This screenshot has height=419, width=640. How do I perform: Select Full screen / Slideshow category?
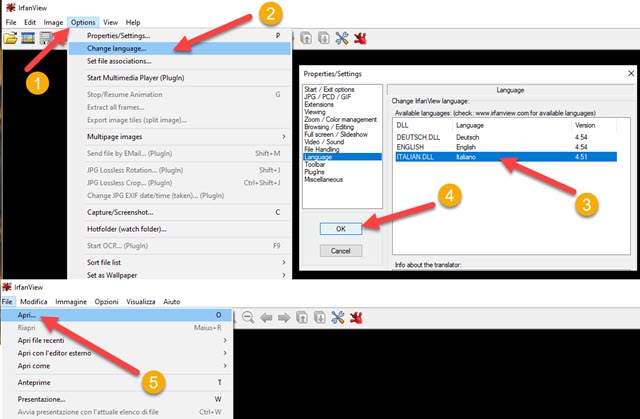pos(336,134)
